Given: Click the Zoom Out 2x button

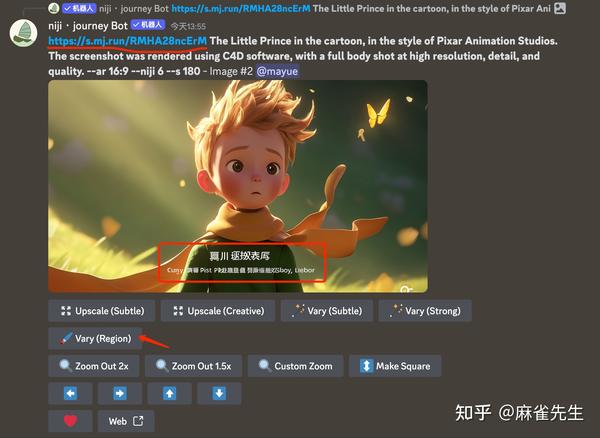Looking at the screenshot, I should 94,366.
